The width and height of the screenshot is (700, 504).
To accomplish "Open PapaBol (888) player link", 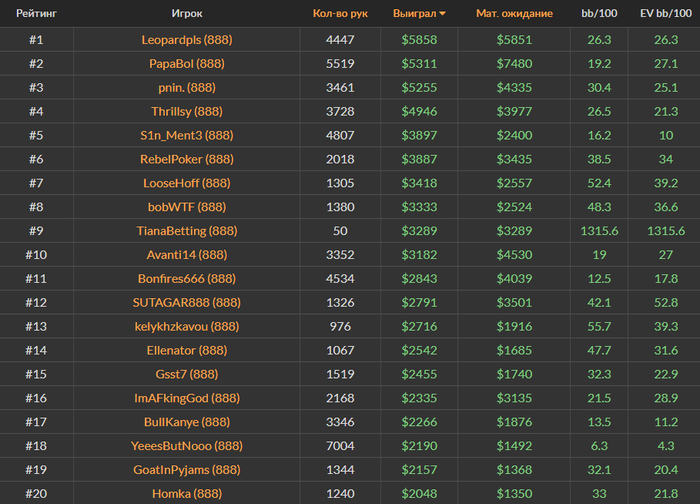I will coord(187,63).
